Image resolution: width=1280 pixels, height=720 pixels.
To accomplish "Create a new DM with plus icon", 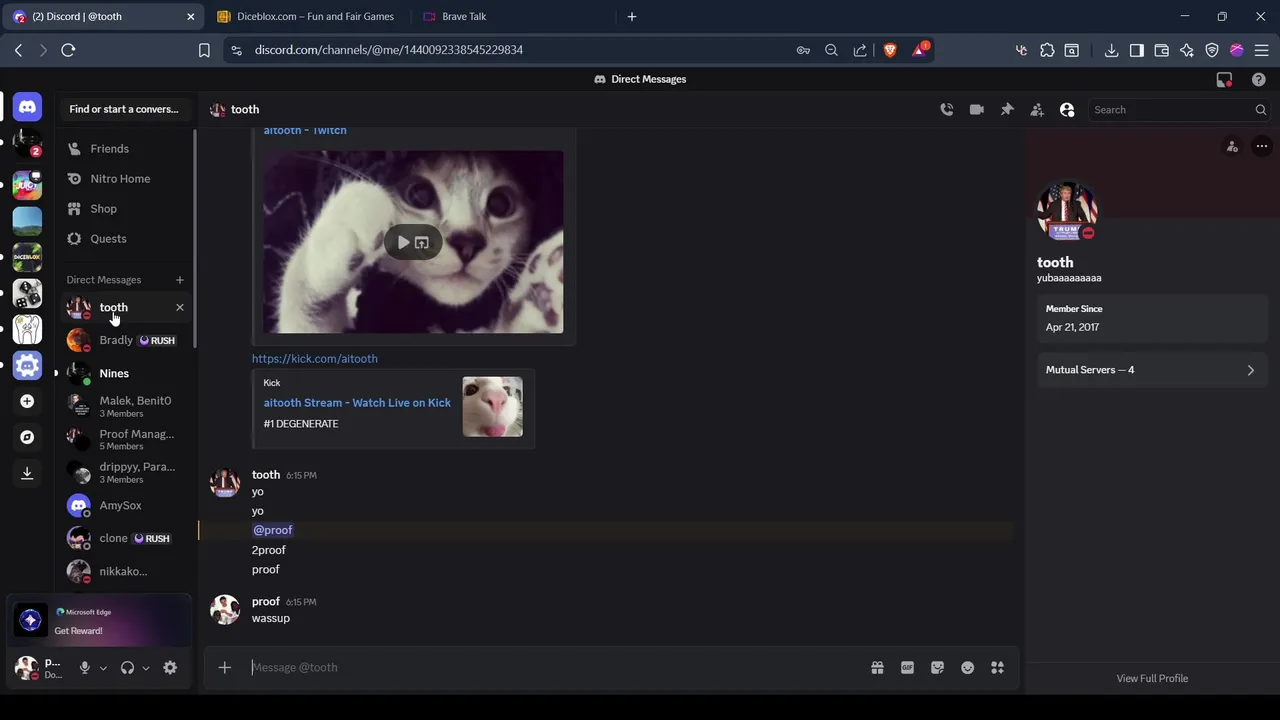I will point(179,280).
